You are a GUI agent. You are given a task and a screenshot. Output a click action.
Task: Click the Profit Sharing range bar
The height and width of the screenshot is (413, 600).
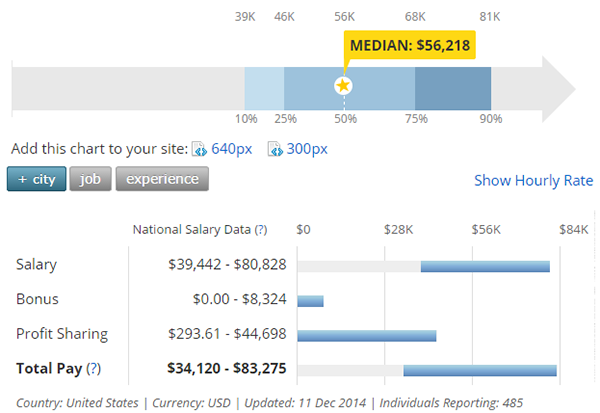[367, 336]
